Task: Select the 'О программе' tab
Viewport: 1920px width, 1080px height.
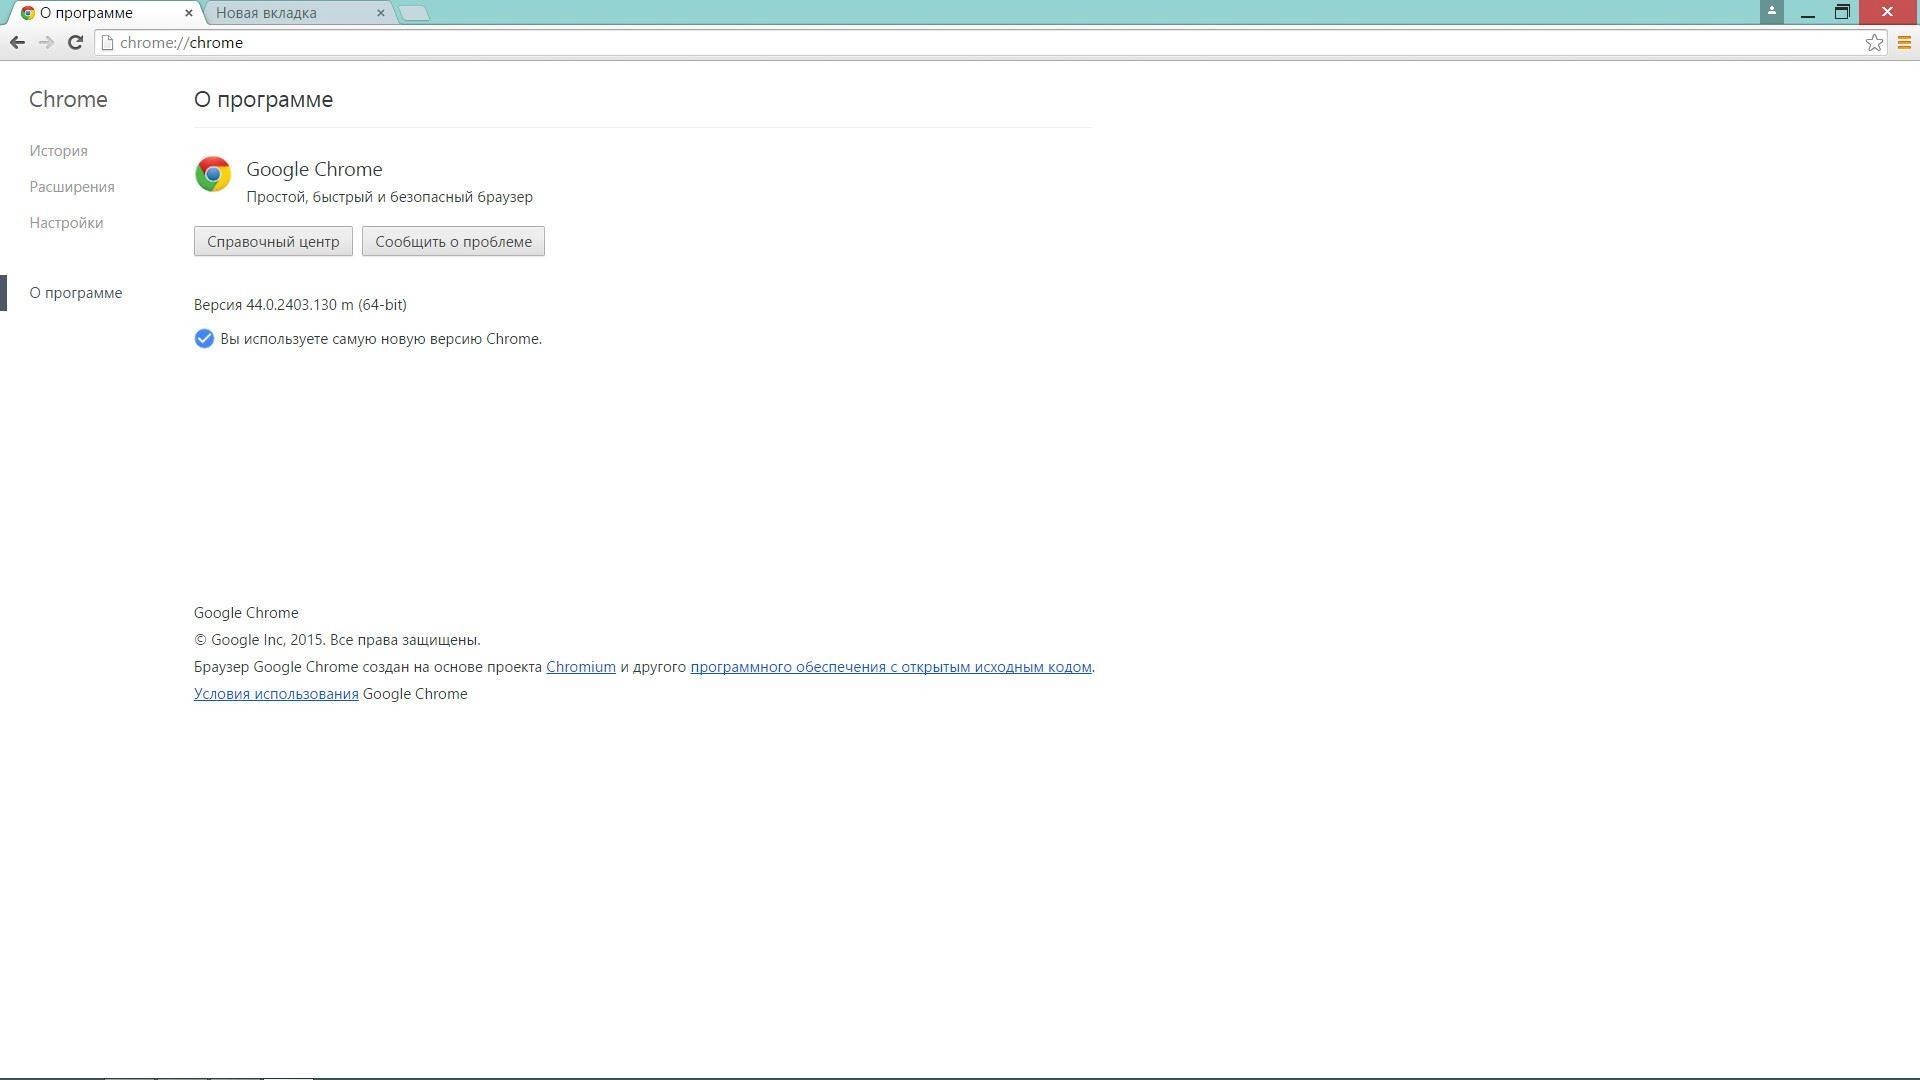Action: (104, 13)
